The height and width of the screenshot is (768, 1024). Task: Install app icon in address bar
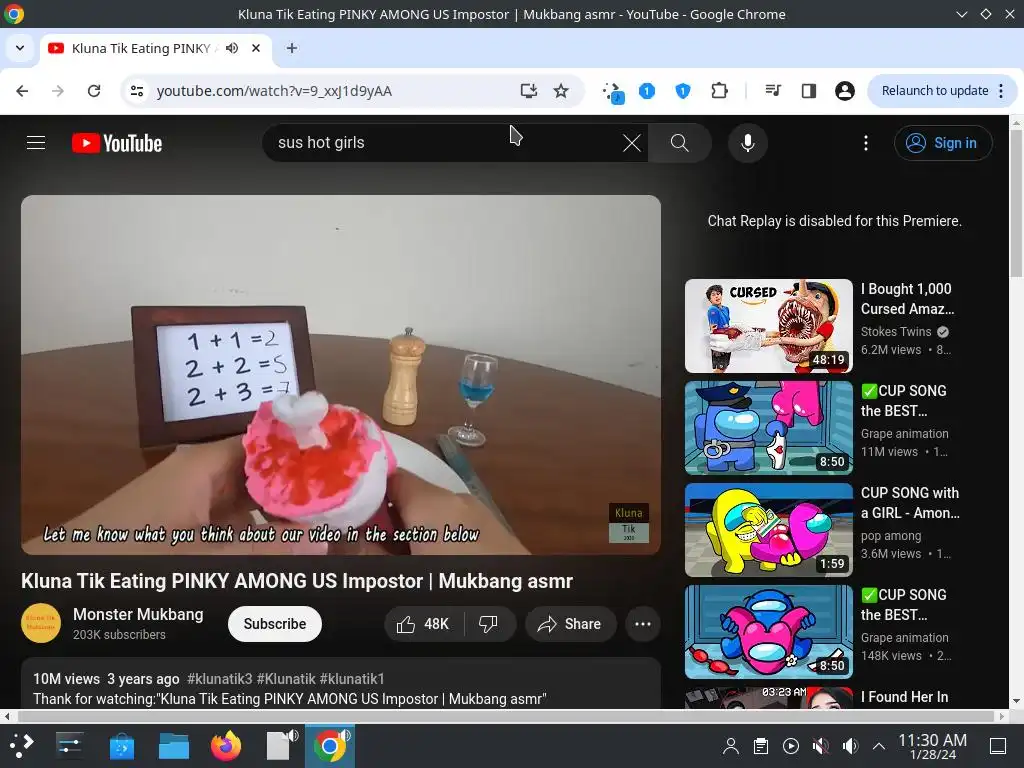(528, 91)
